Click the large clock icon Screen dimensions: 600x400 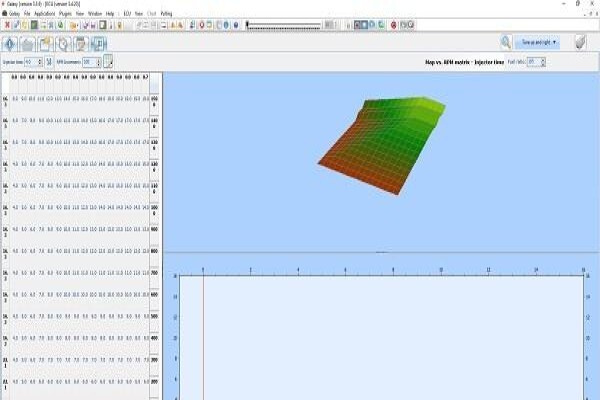click(x=63, y=44)
